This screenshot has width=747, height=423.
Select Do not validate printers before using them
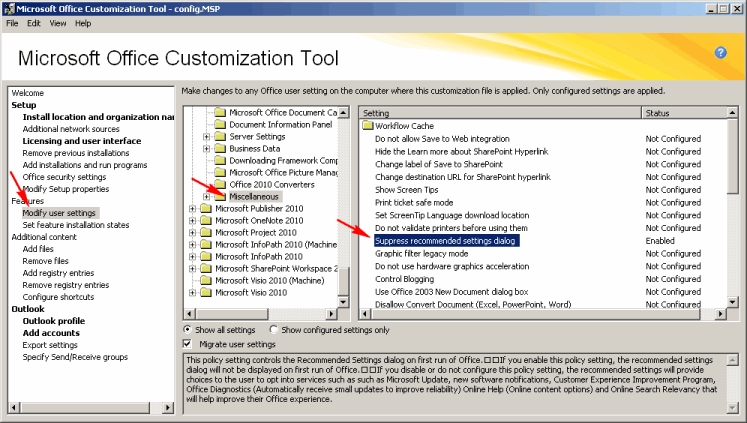point(451,228)
